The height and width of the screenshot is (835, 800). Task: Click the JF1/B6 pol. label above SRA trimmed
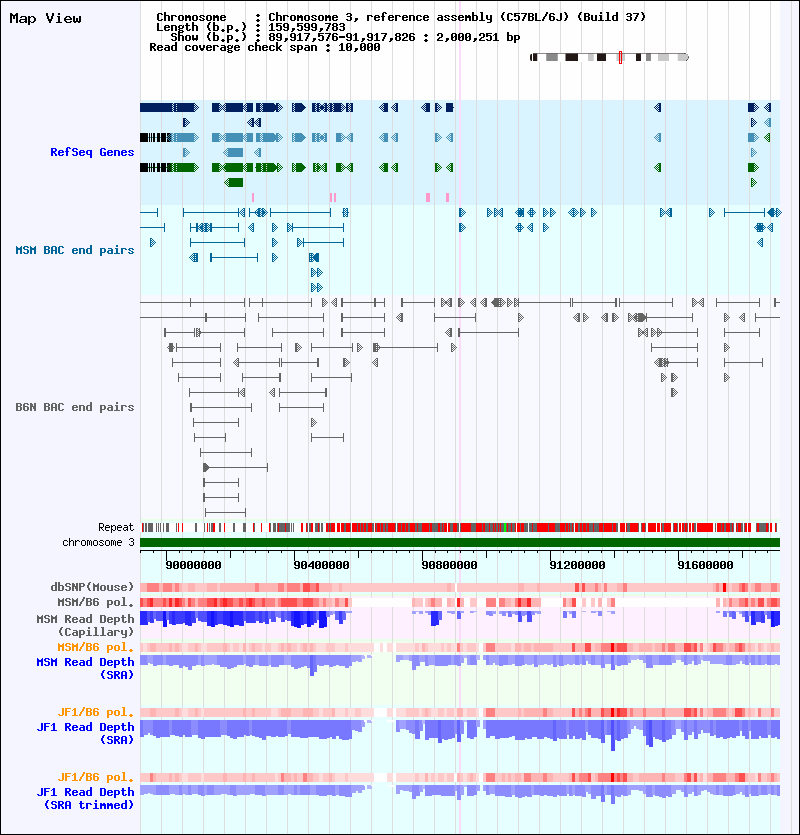(x=95, y=777)
